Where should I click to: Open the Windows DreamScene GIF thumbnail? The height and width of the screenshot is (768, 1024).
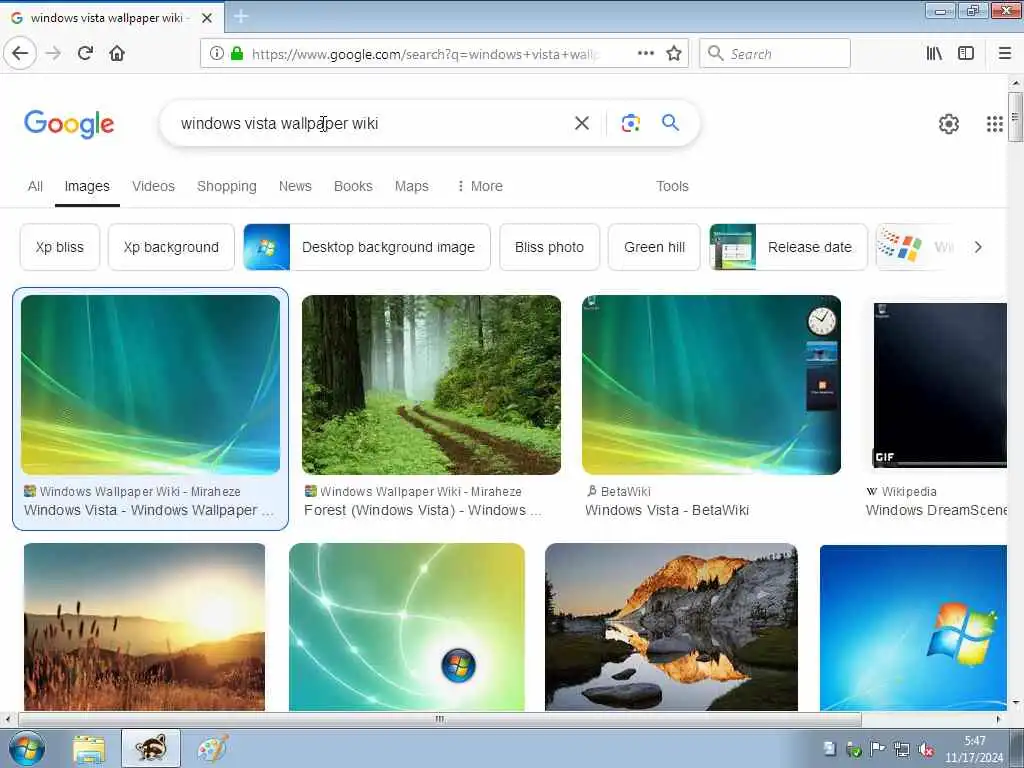pos(940,385)
